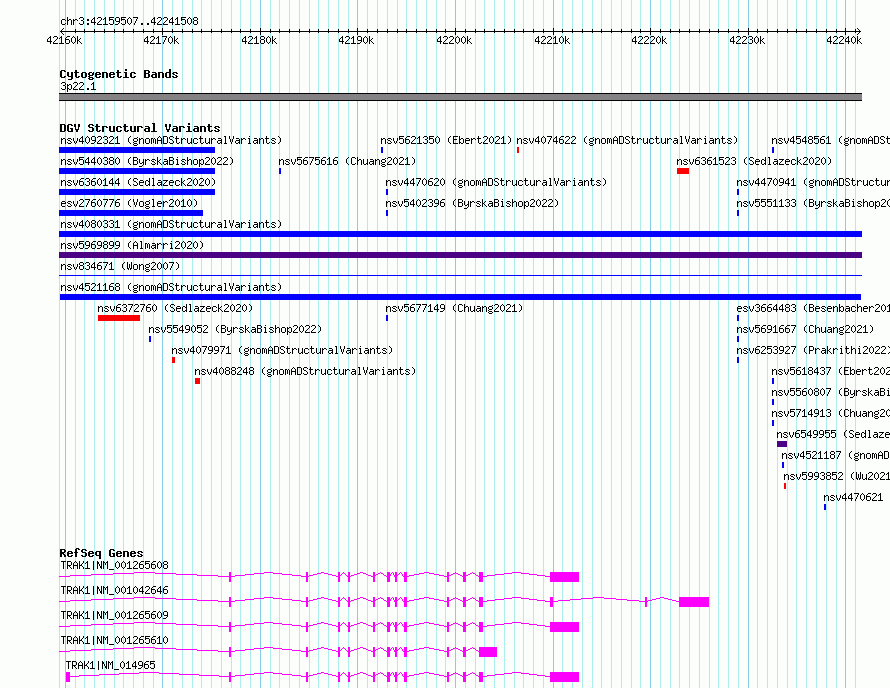Open transcript TRAK1|NM_001265610 label

click(114, 640)
